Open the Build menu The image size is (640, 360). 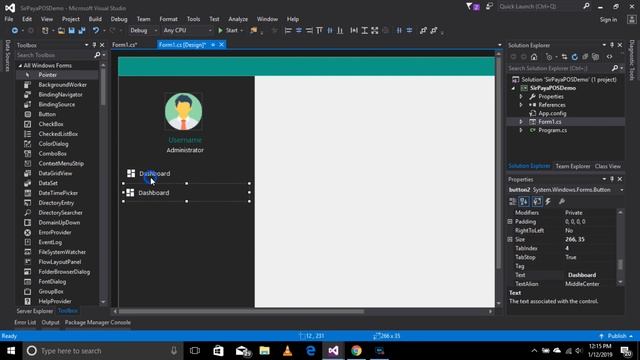[x=95, y=19]
